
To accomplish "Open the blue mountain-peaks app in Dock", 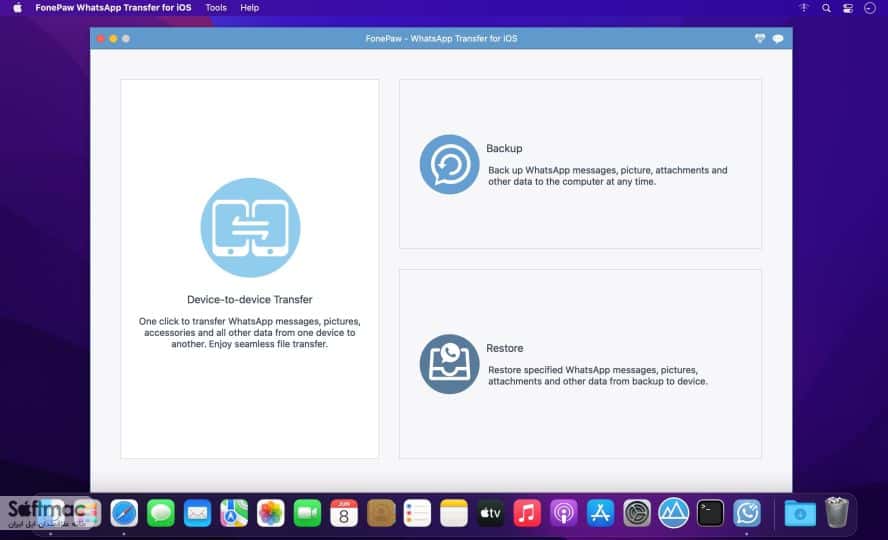I will (673, 513).
